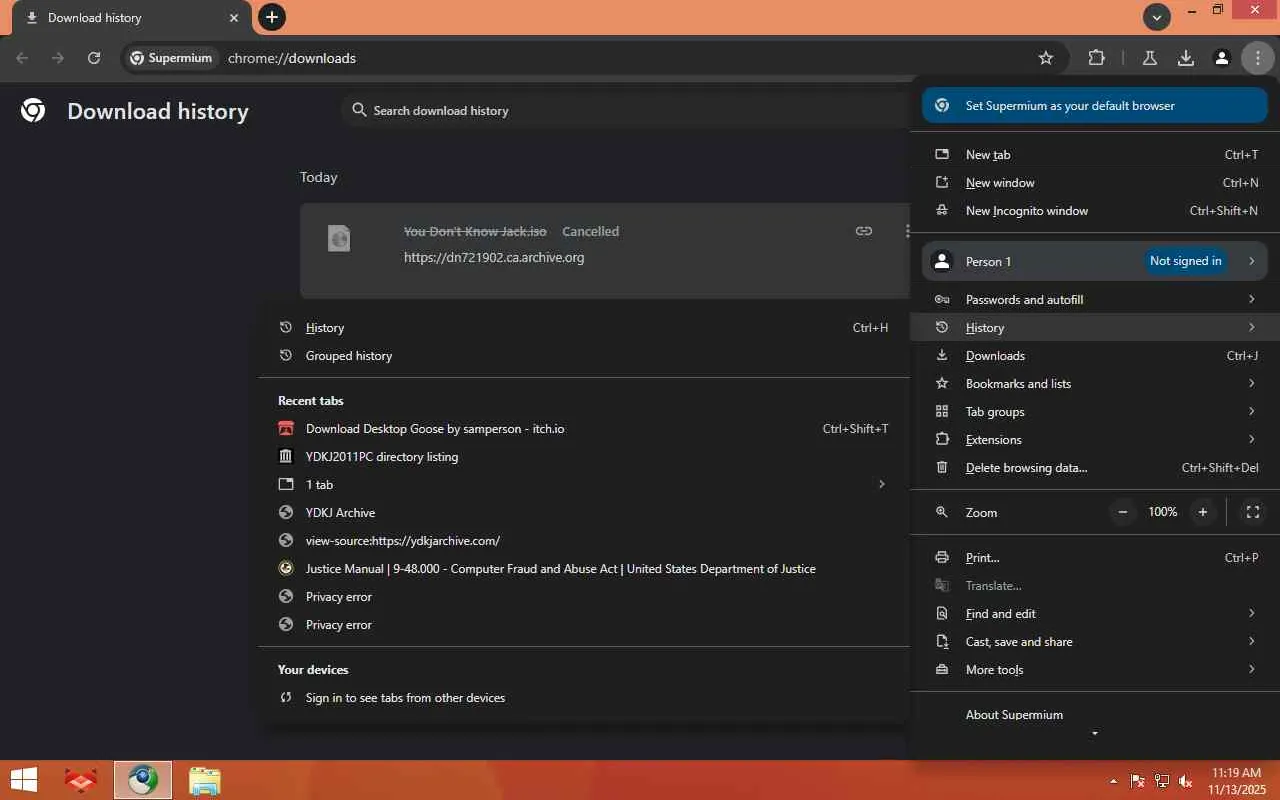Choose Delete browsing data menu entry
This screenshot has height=800, width=1280.
pyautogui.click(x=1026, y=468)
